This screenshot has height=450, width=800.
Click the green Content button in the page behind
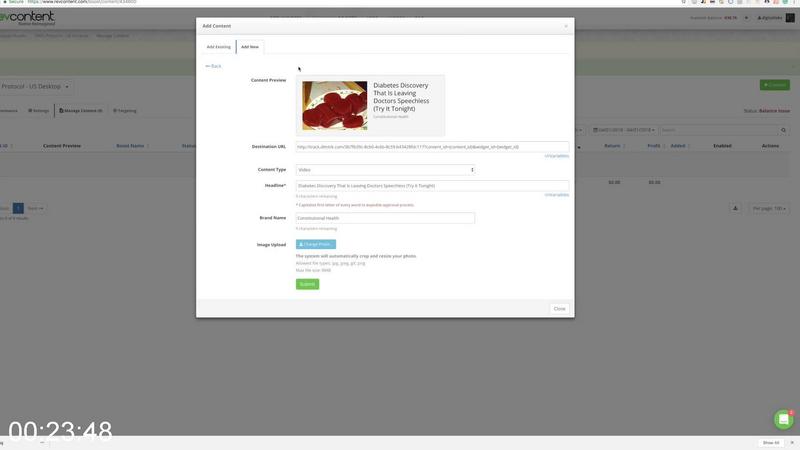(x=774, y=85)
